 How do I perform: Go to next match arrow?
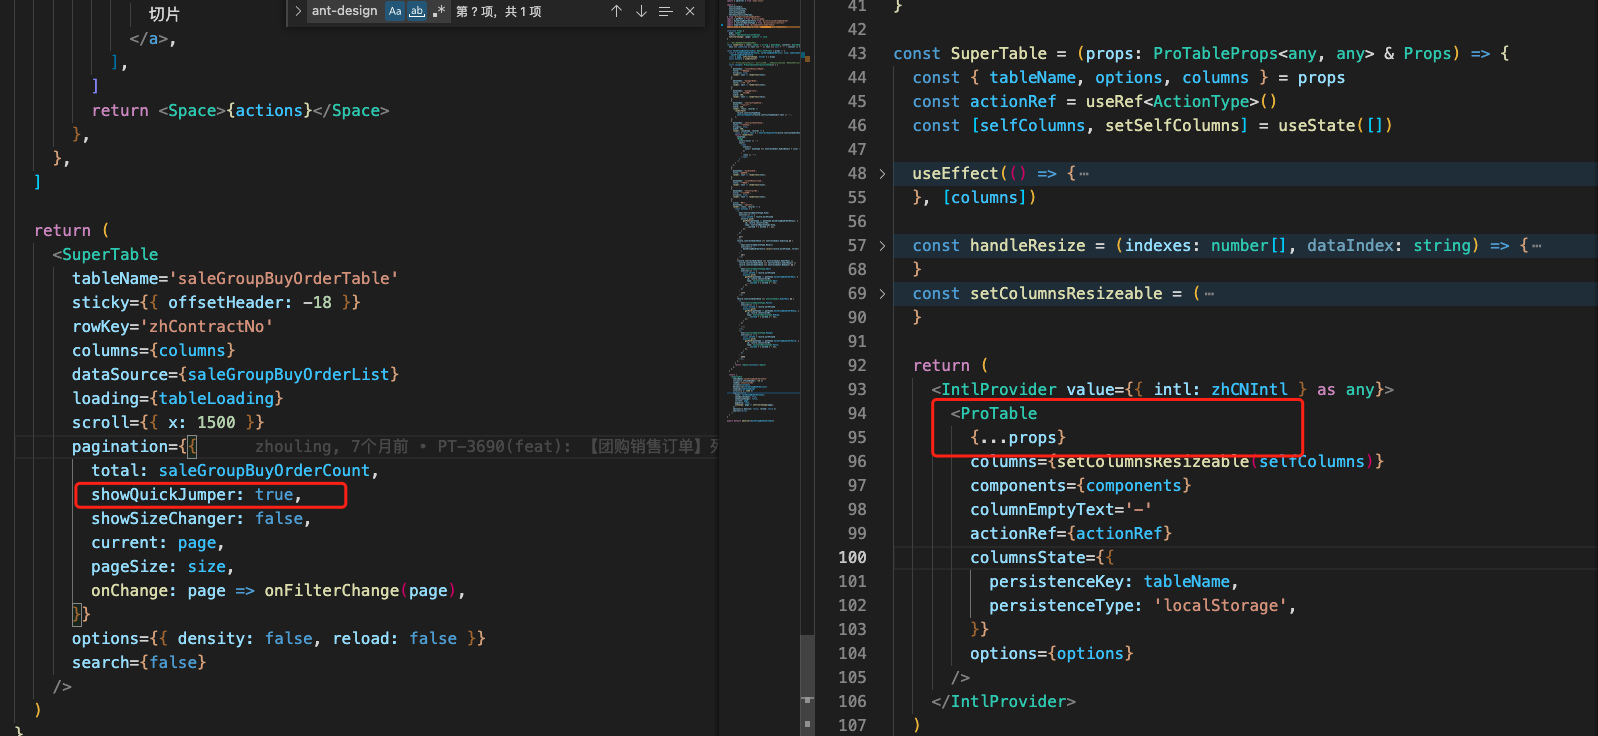641,11
